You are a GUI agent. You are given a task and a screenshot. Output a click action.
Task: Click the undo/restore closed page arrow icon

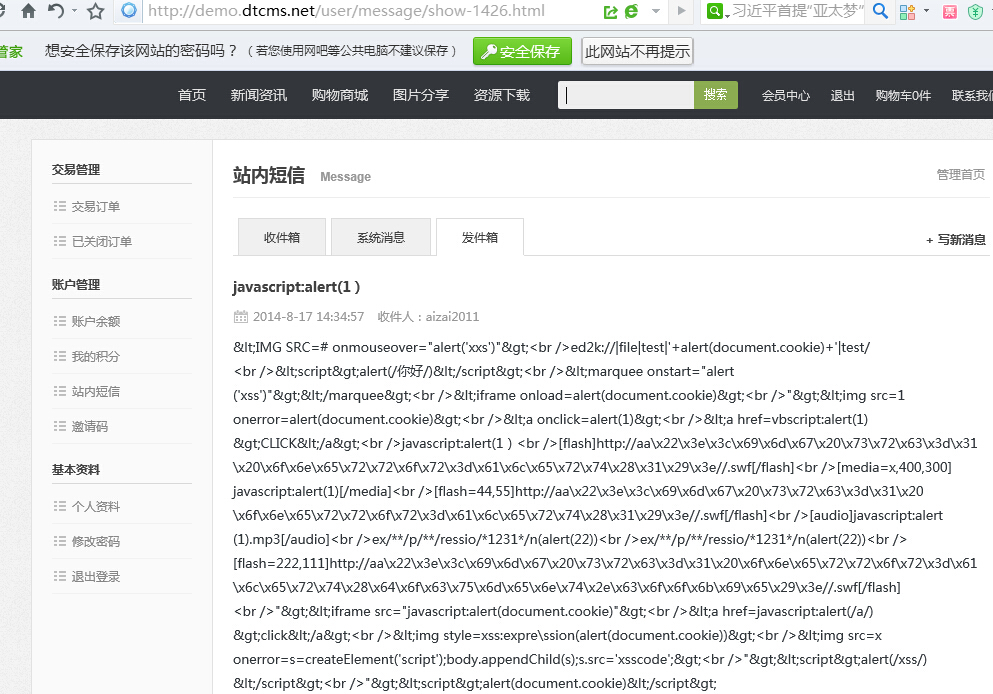(56, 11)
